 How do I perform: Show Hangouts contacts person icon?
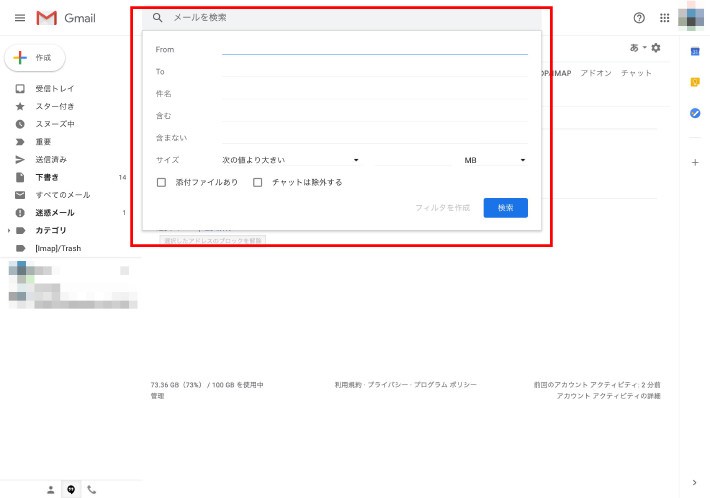(x=51, y=489)
